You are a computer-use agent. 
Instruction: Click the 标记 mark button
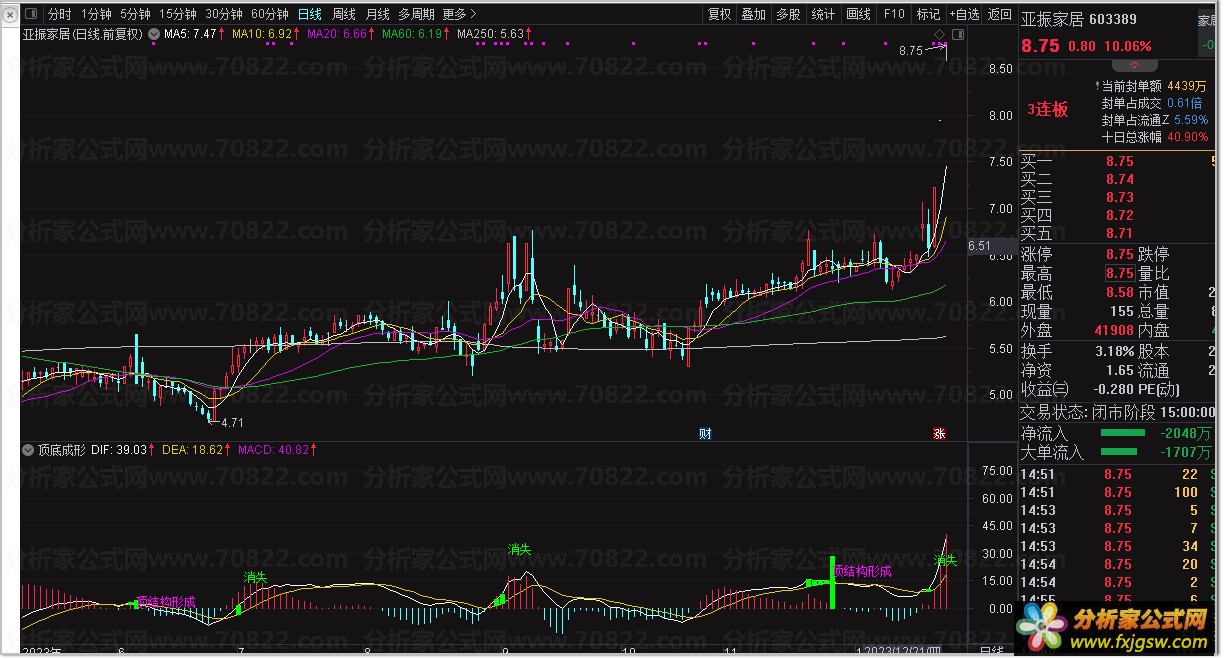click(x=929, y=14)
